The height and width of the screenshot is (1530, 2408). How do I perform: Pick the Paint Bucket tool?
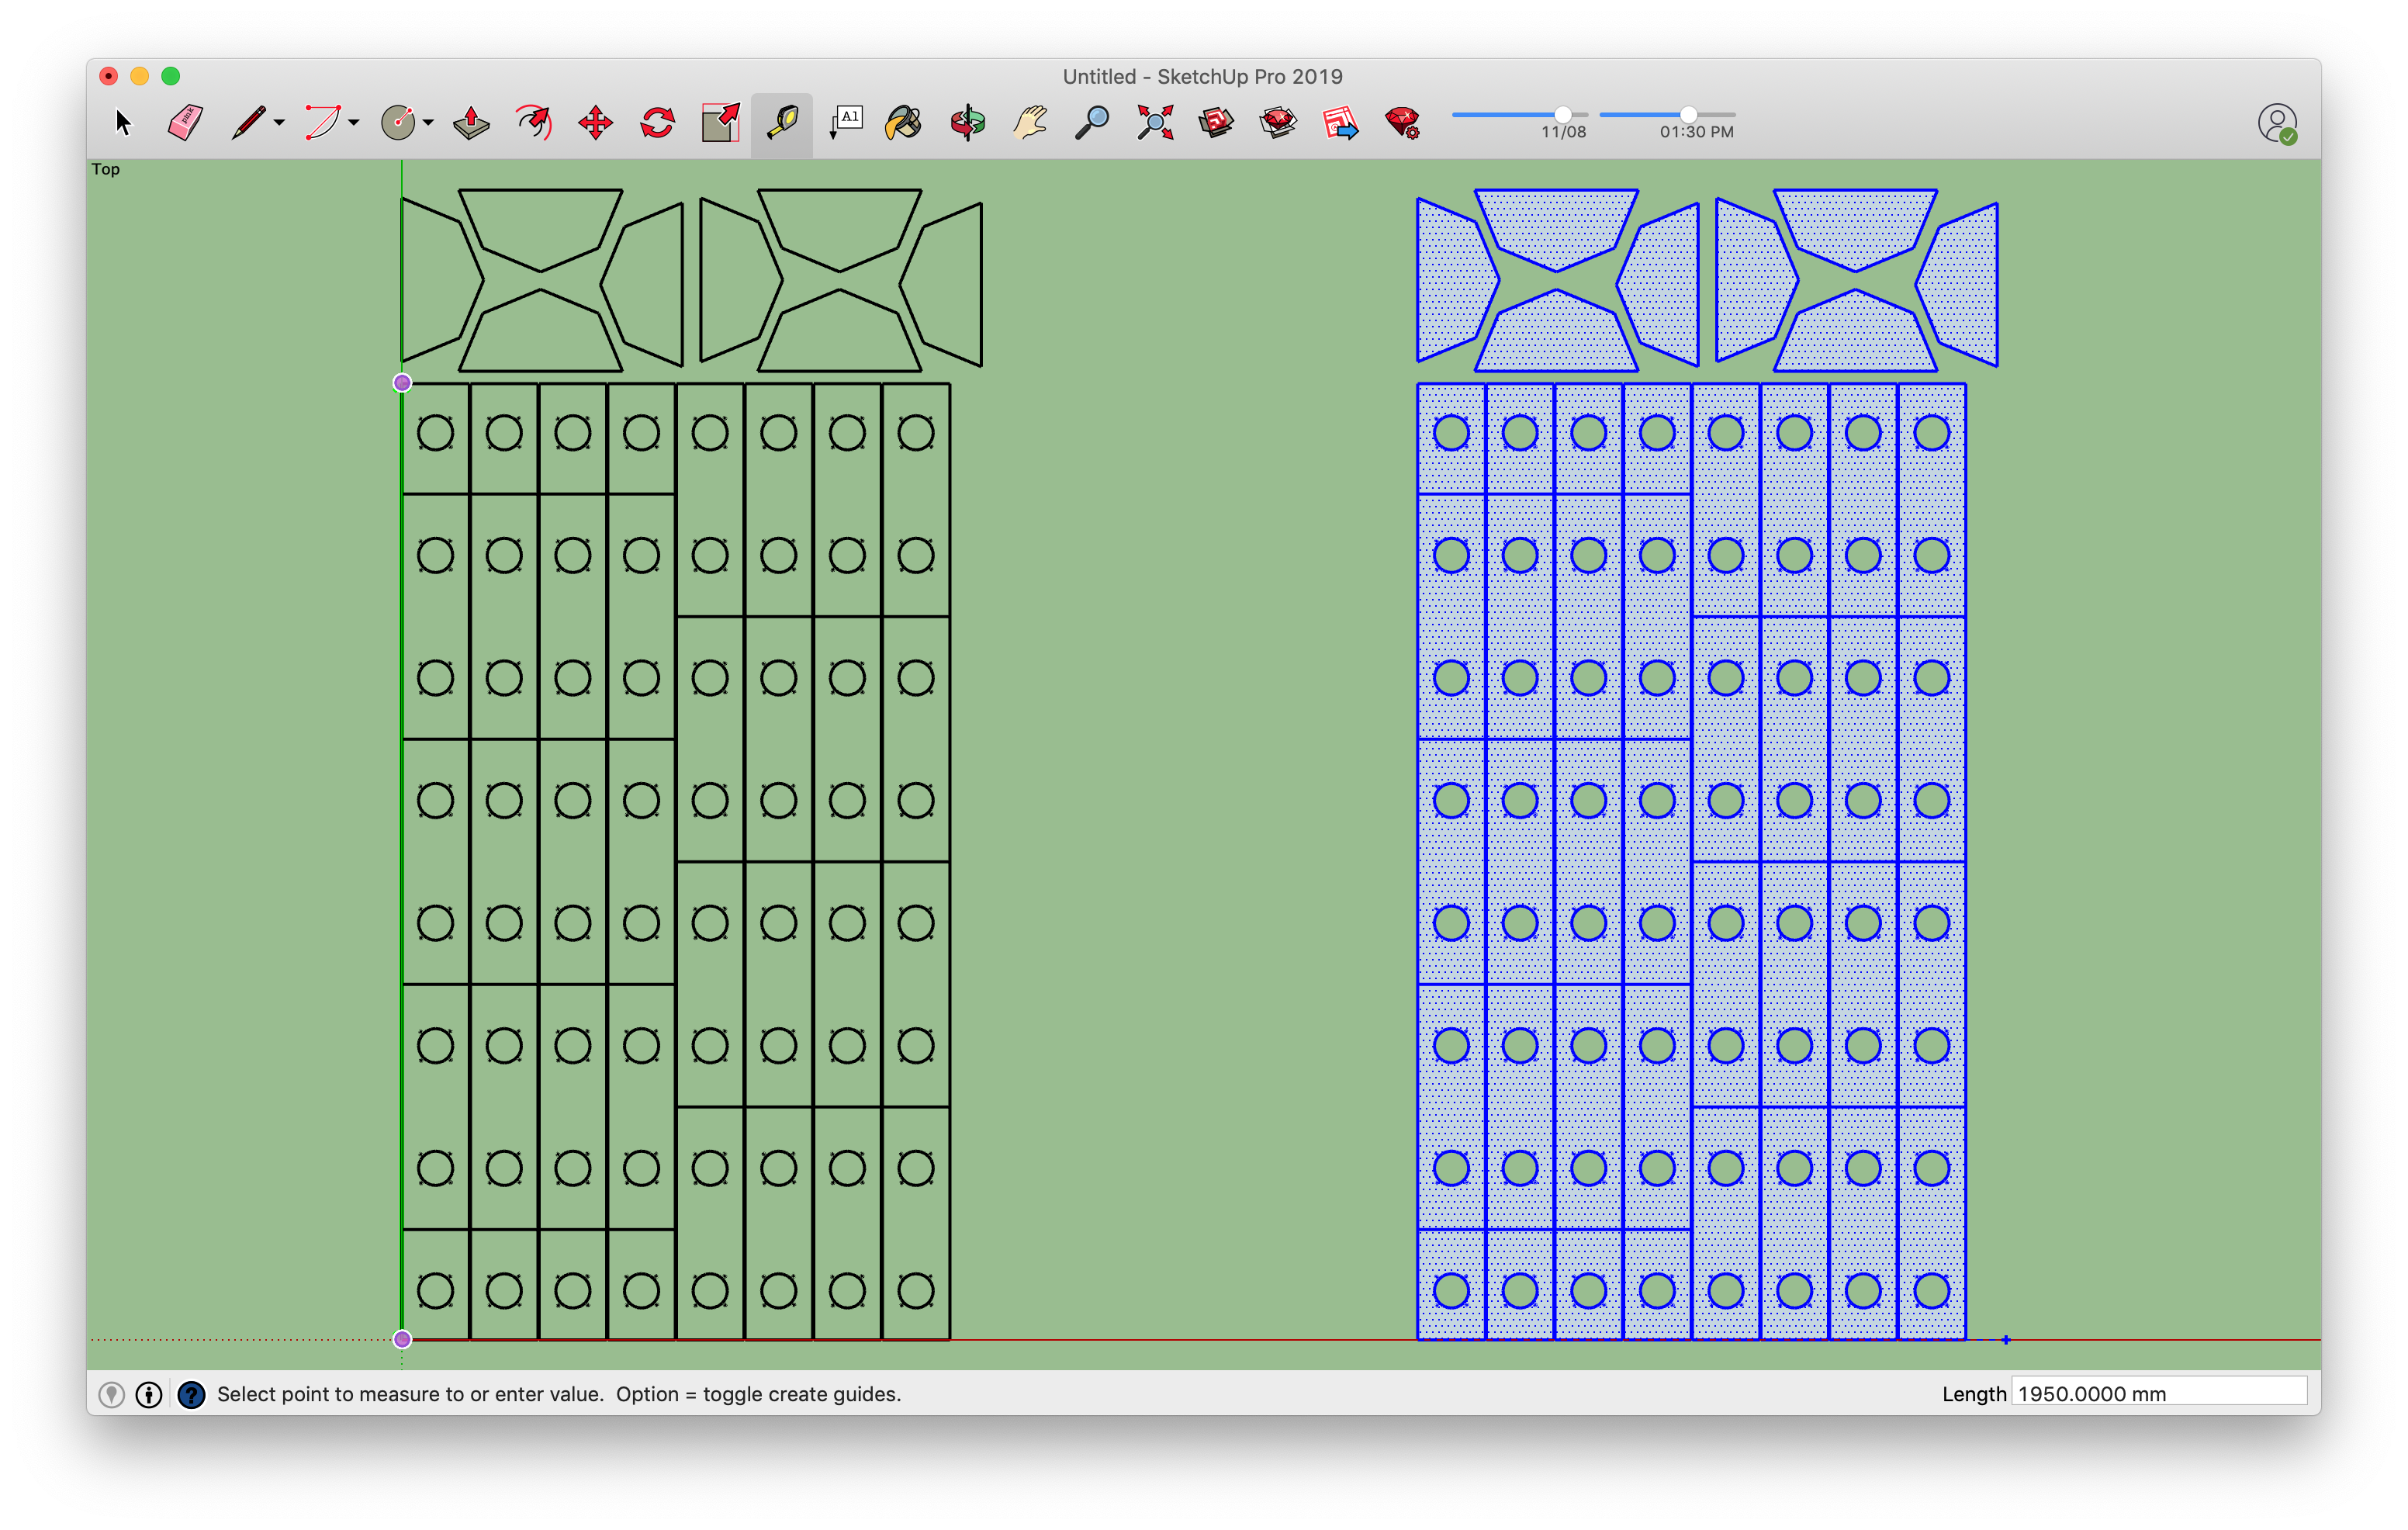tap(904, 123)
